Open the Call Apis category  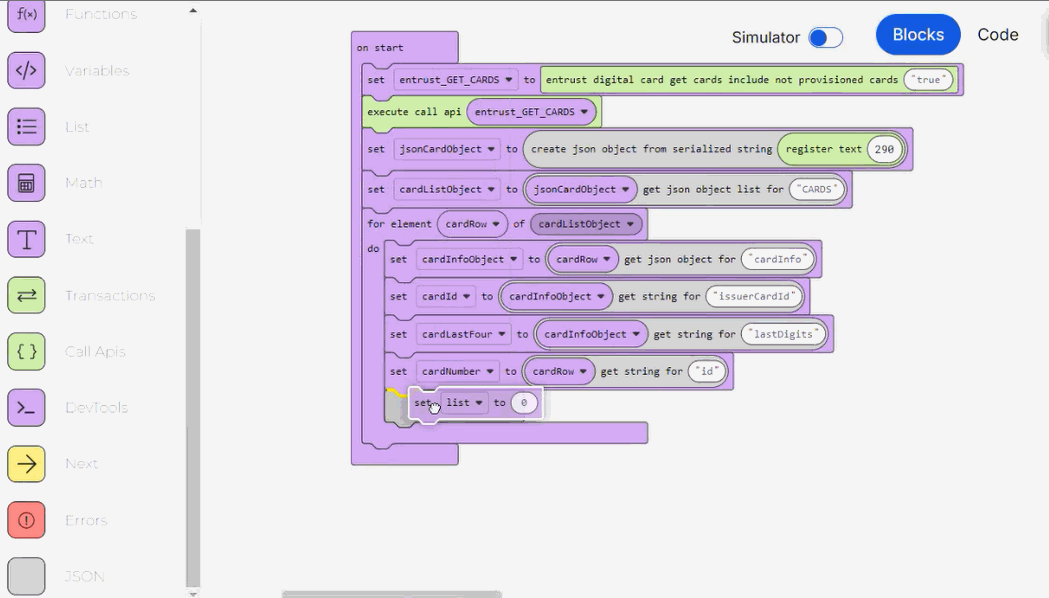25,351
